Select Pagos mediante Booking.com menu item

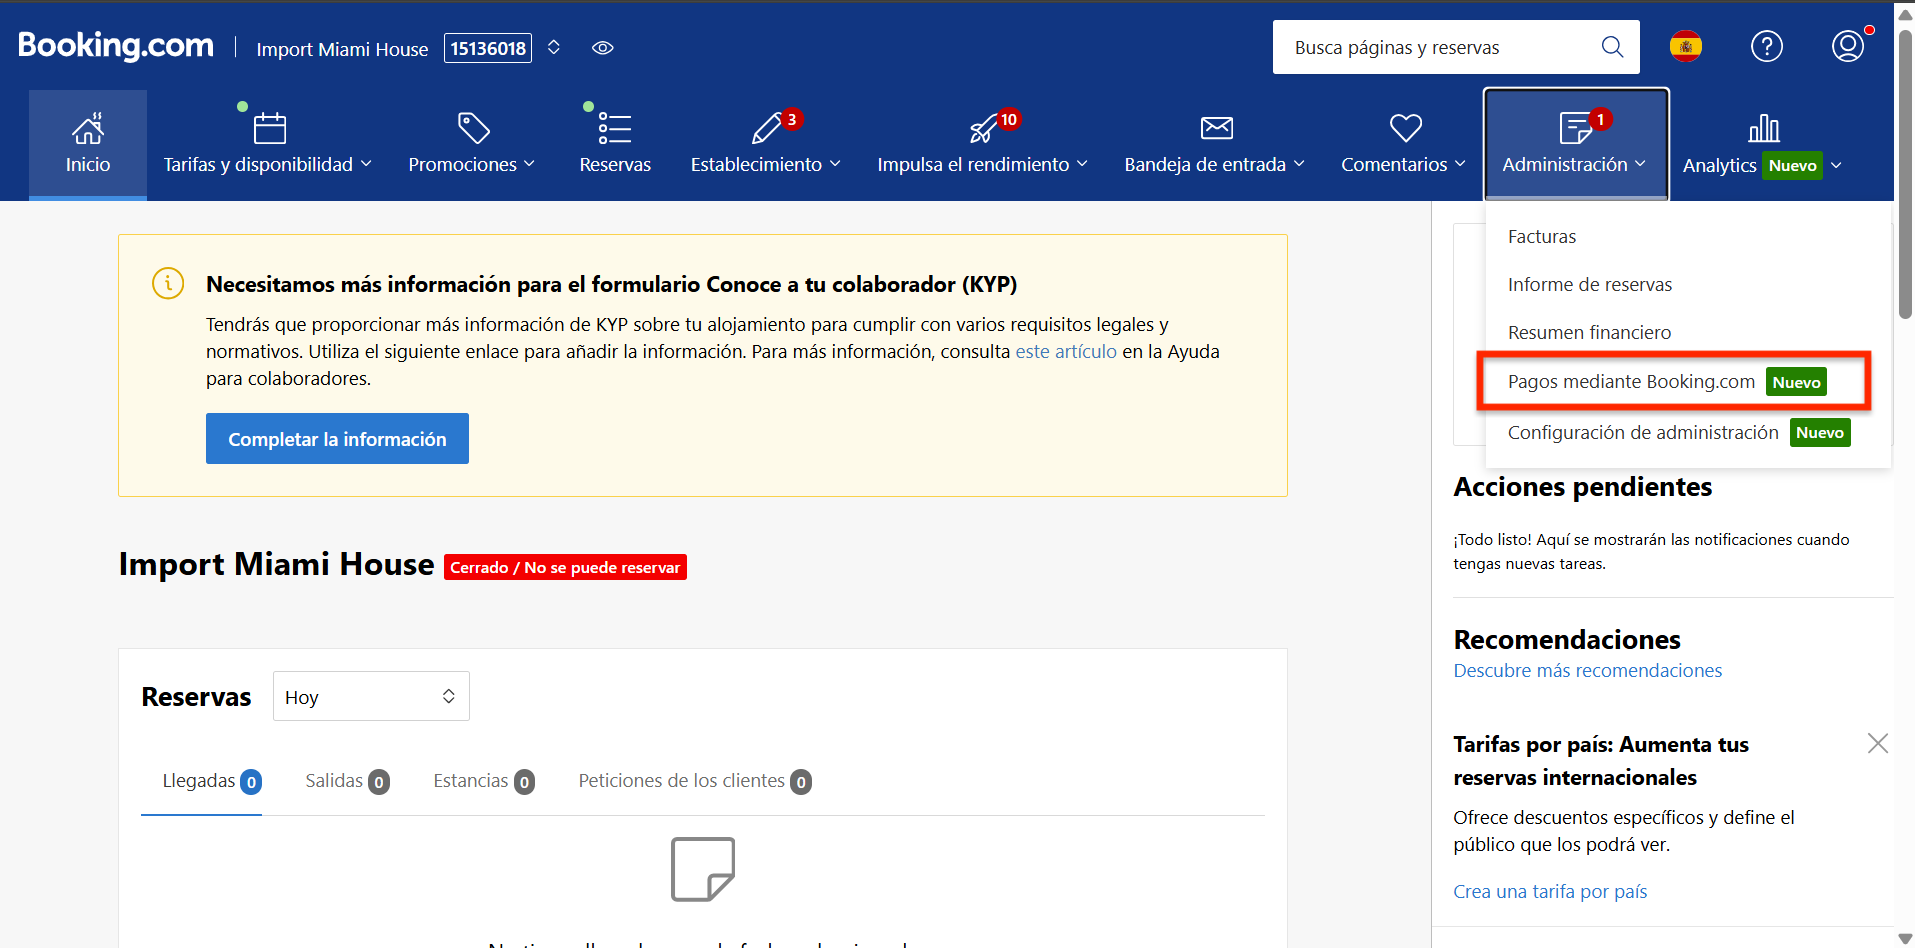[1631, 382]
